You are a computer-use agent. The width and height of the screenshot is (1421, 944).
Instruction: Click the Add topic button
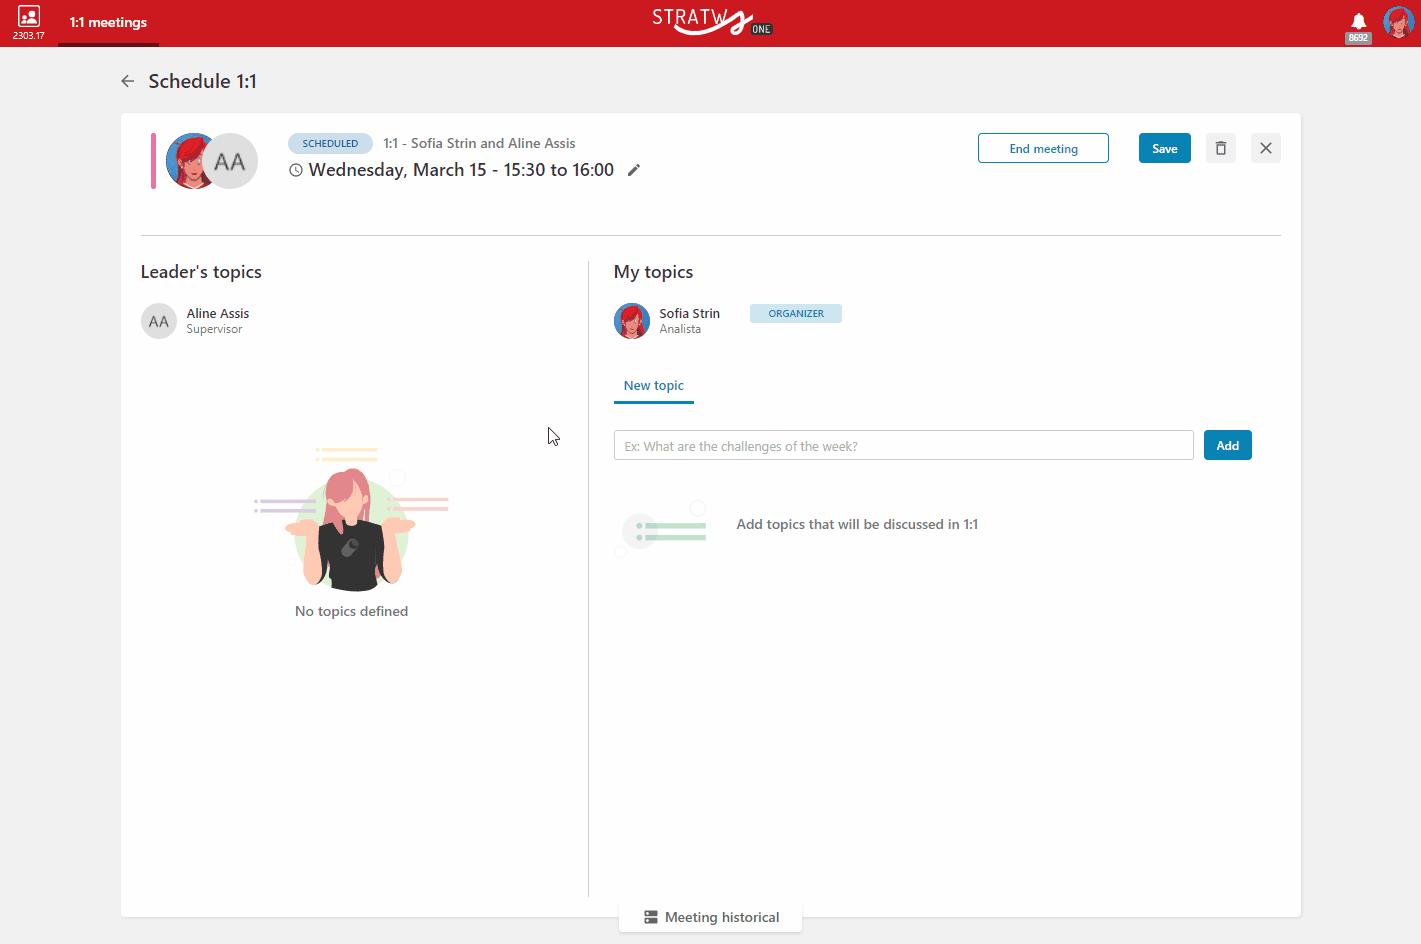click(x=1228, y=445)
